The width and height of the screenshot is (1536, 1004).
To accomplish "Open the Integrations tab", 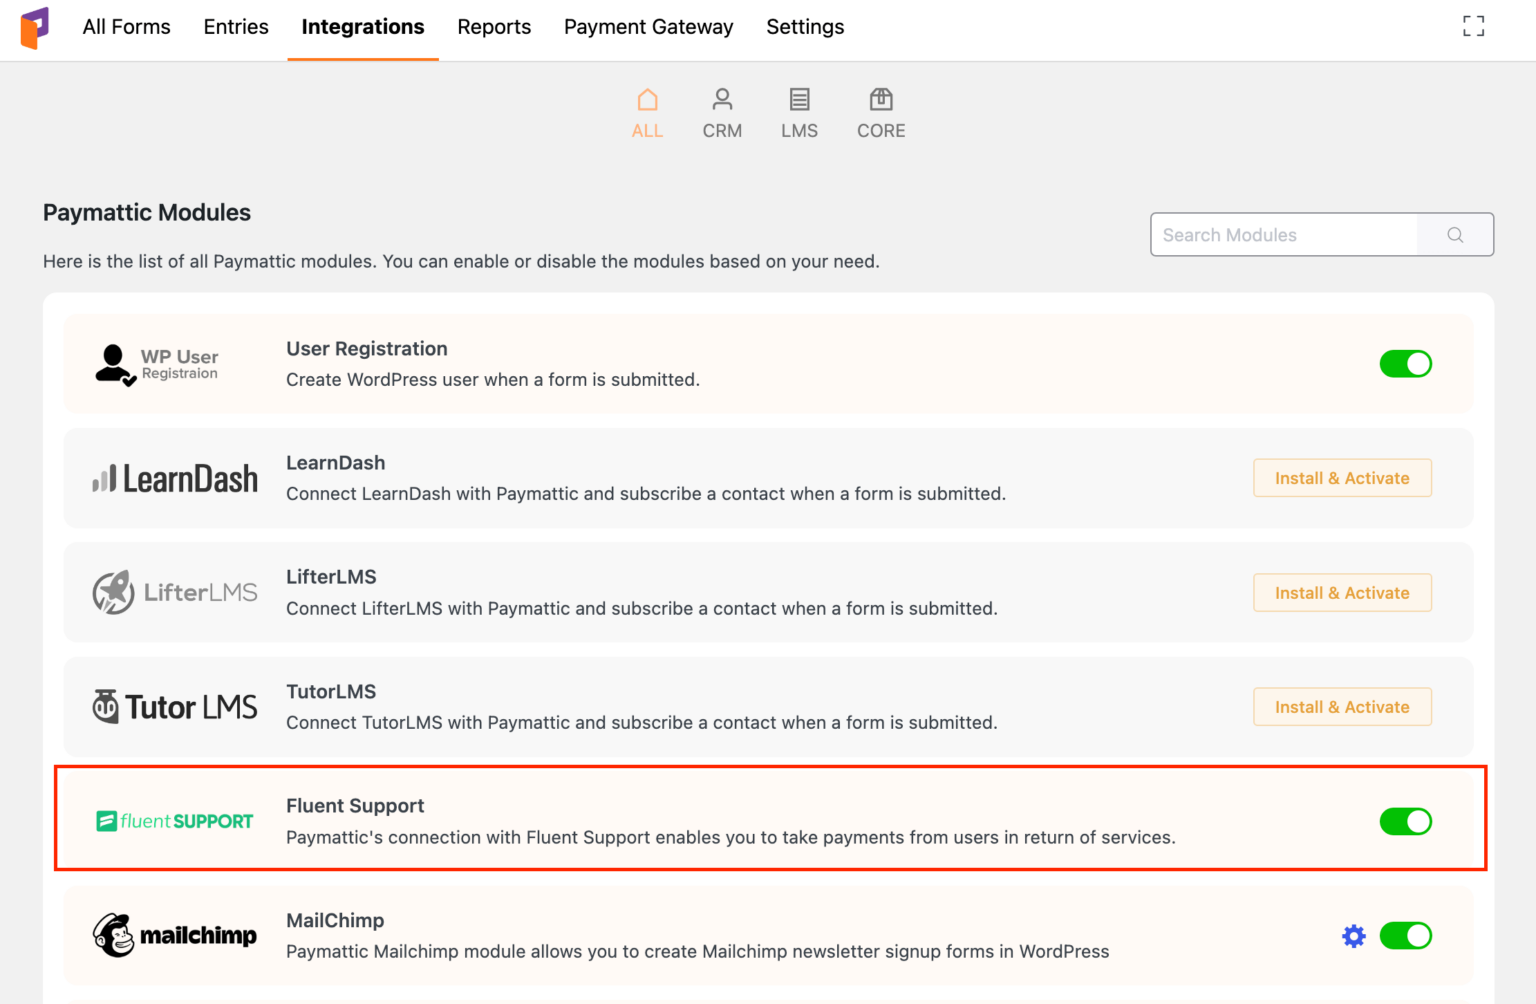I will pyautogui.click(x=363, y=27).
